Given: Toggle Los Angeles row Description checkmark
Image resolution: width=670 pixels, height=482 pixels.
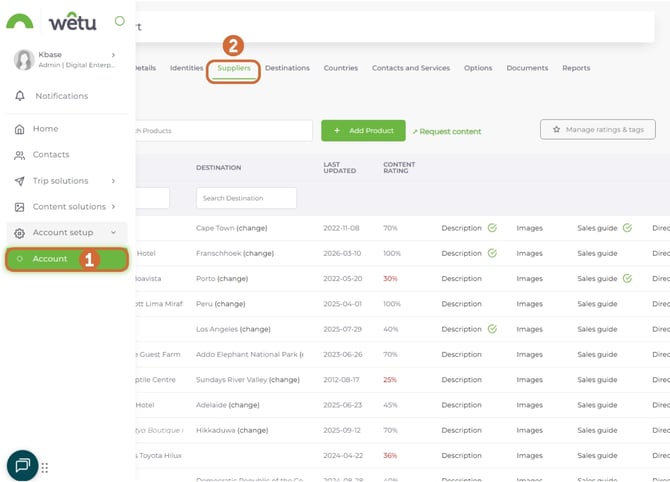Looking at the screenshot, I should (x=492, y=329).
